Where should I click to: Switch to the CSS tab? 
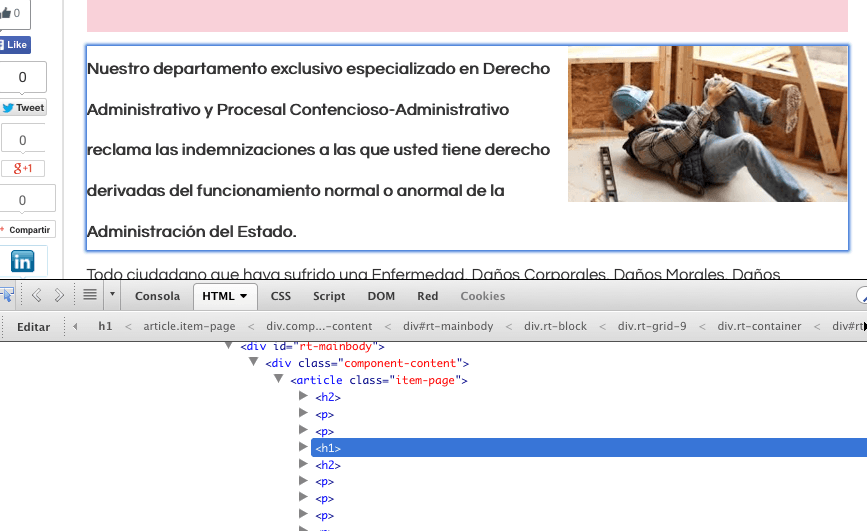[x=281, y=296]
